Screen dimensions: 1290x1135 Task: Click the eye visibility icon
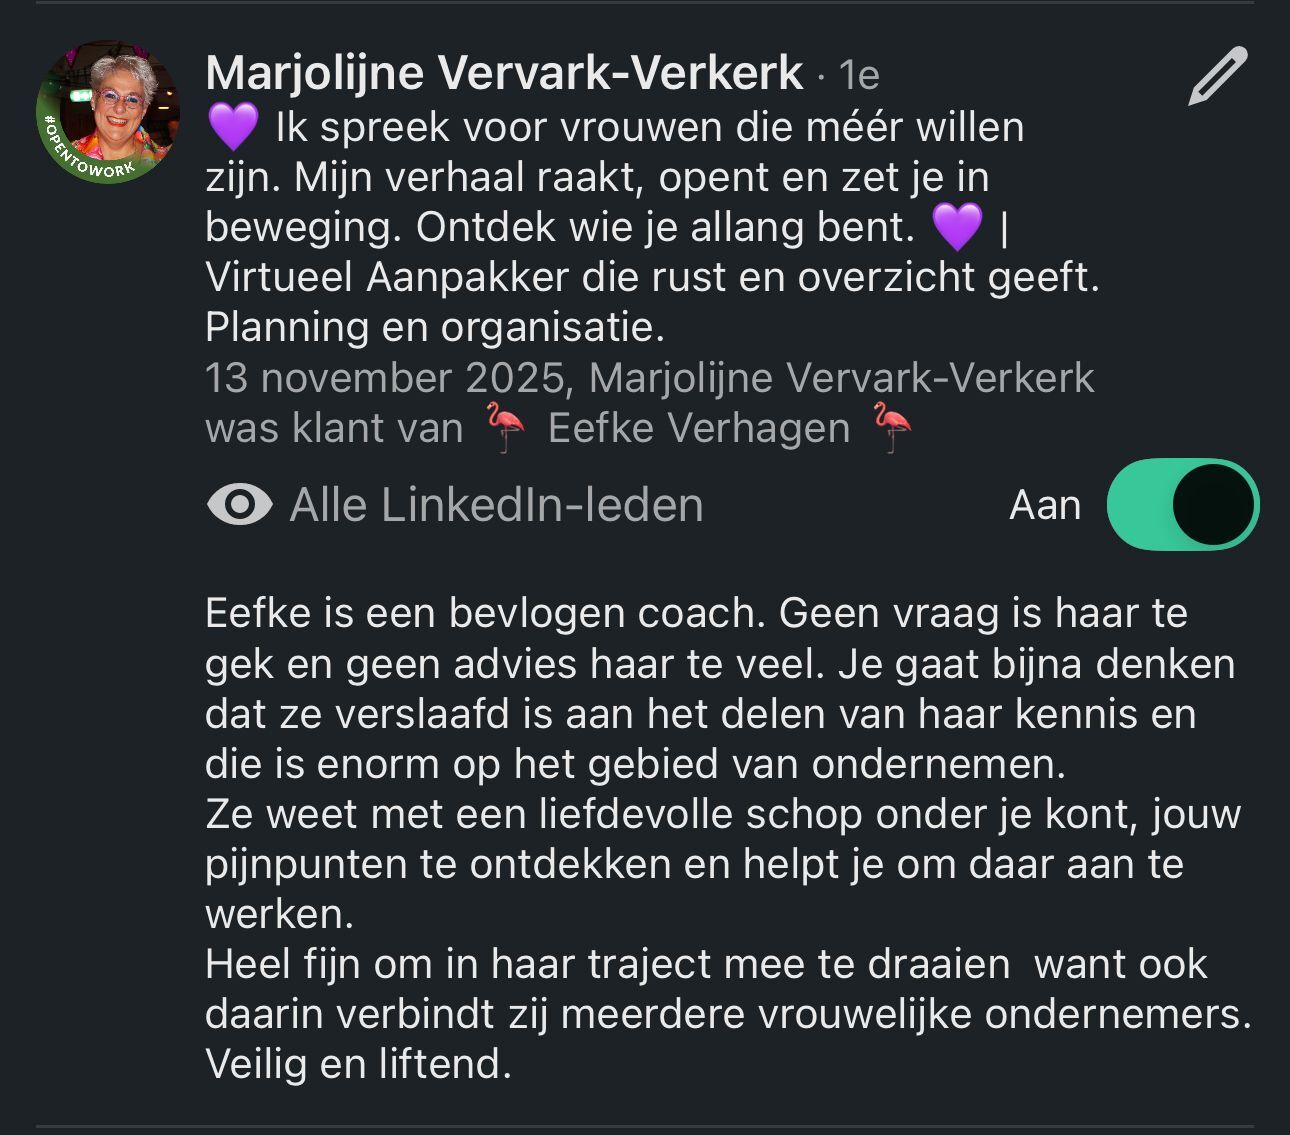[x=240, y=505]
